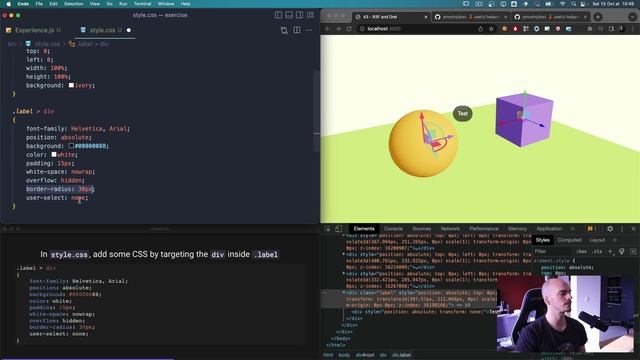
Task: Switch to the Sources DevTools tab
Action: (422, 229)
